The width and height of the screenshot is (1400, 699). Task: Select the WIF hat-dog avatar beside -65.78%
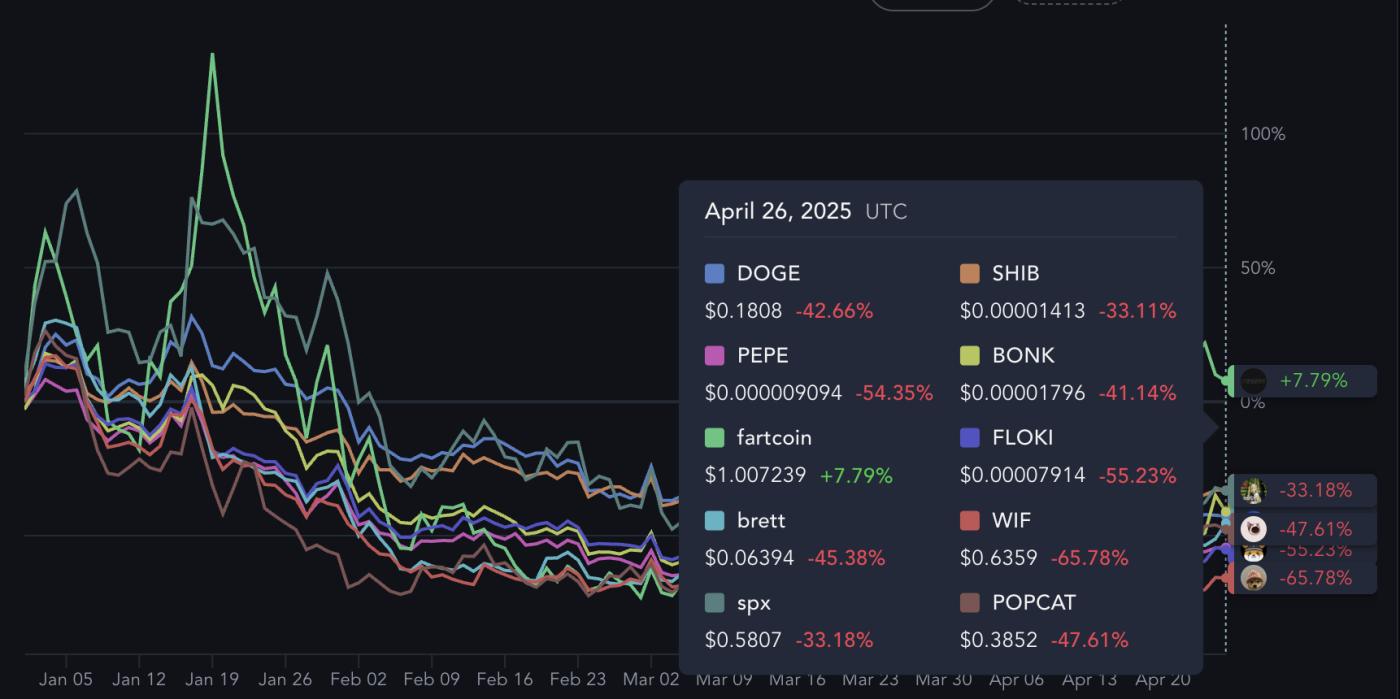[1253, 579]
